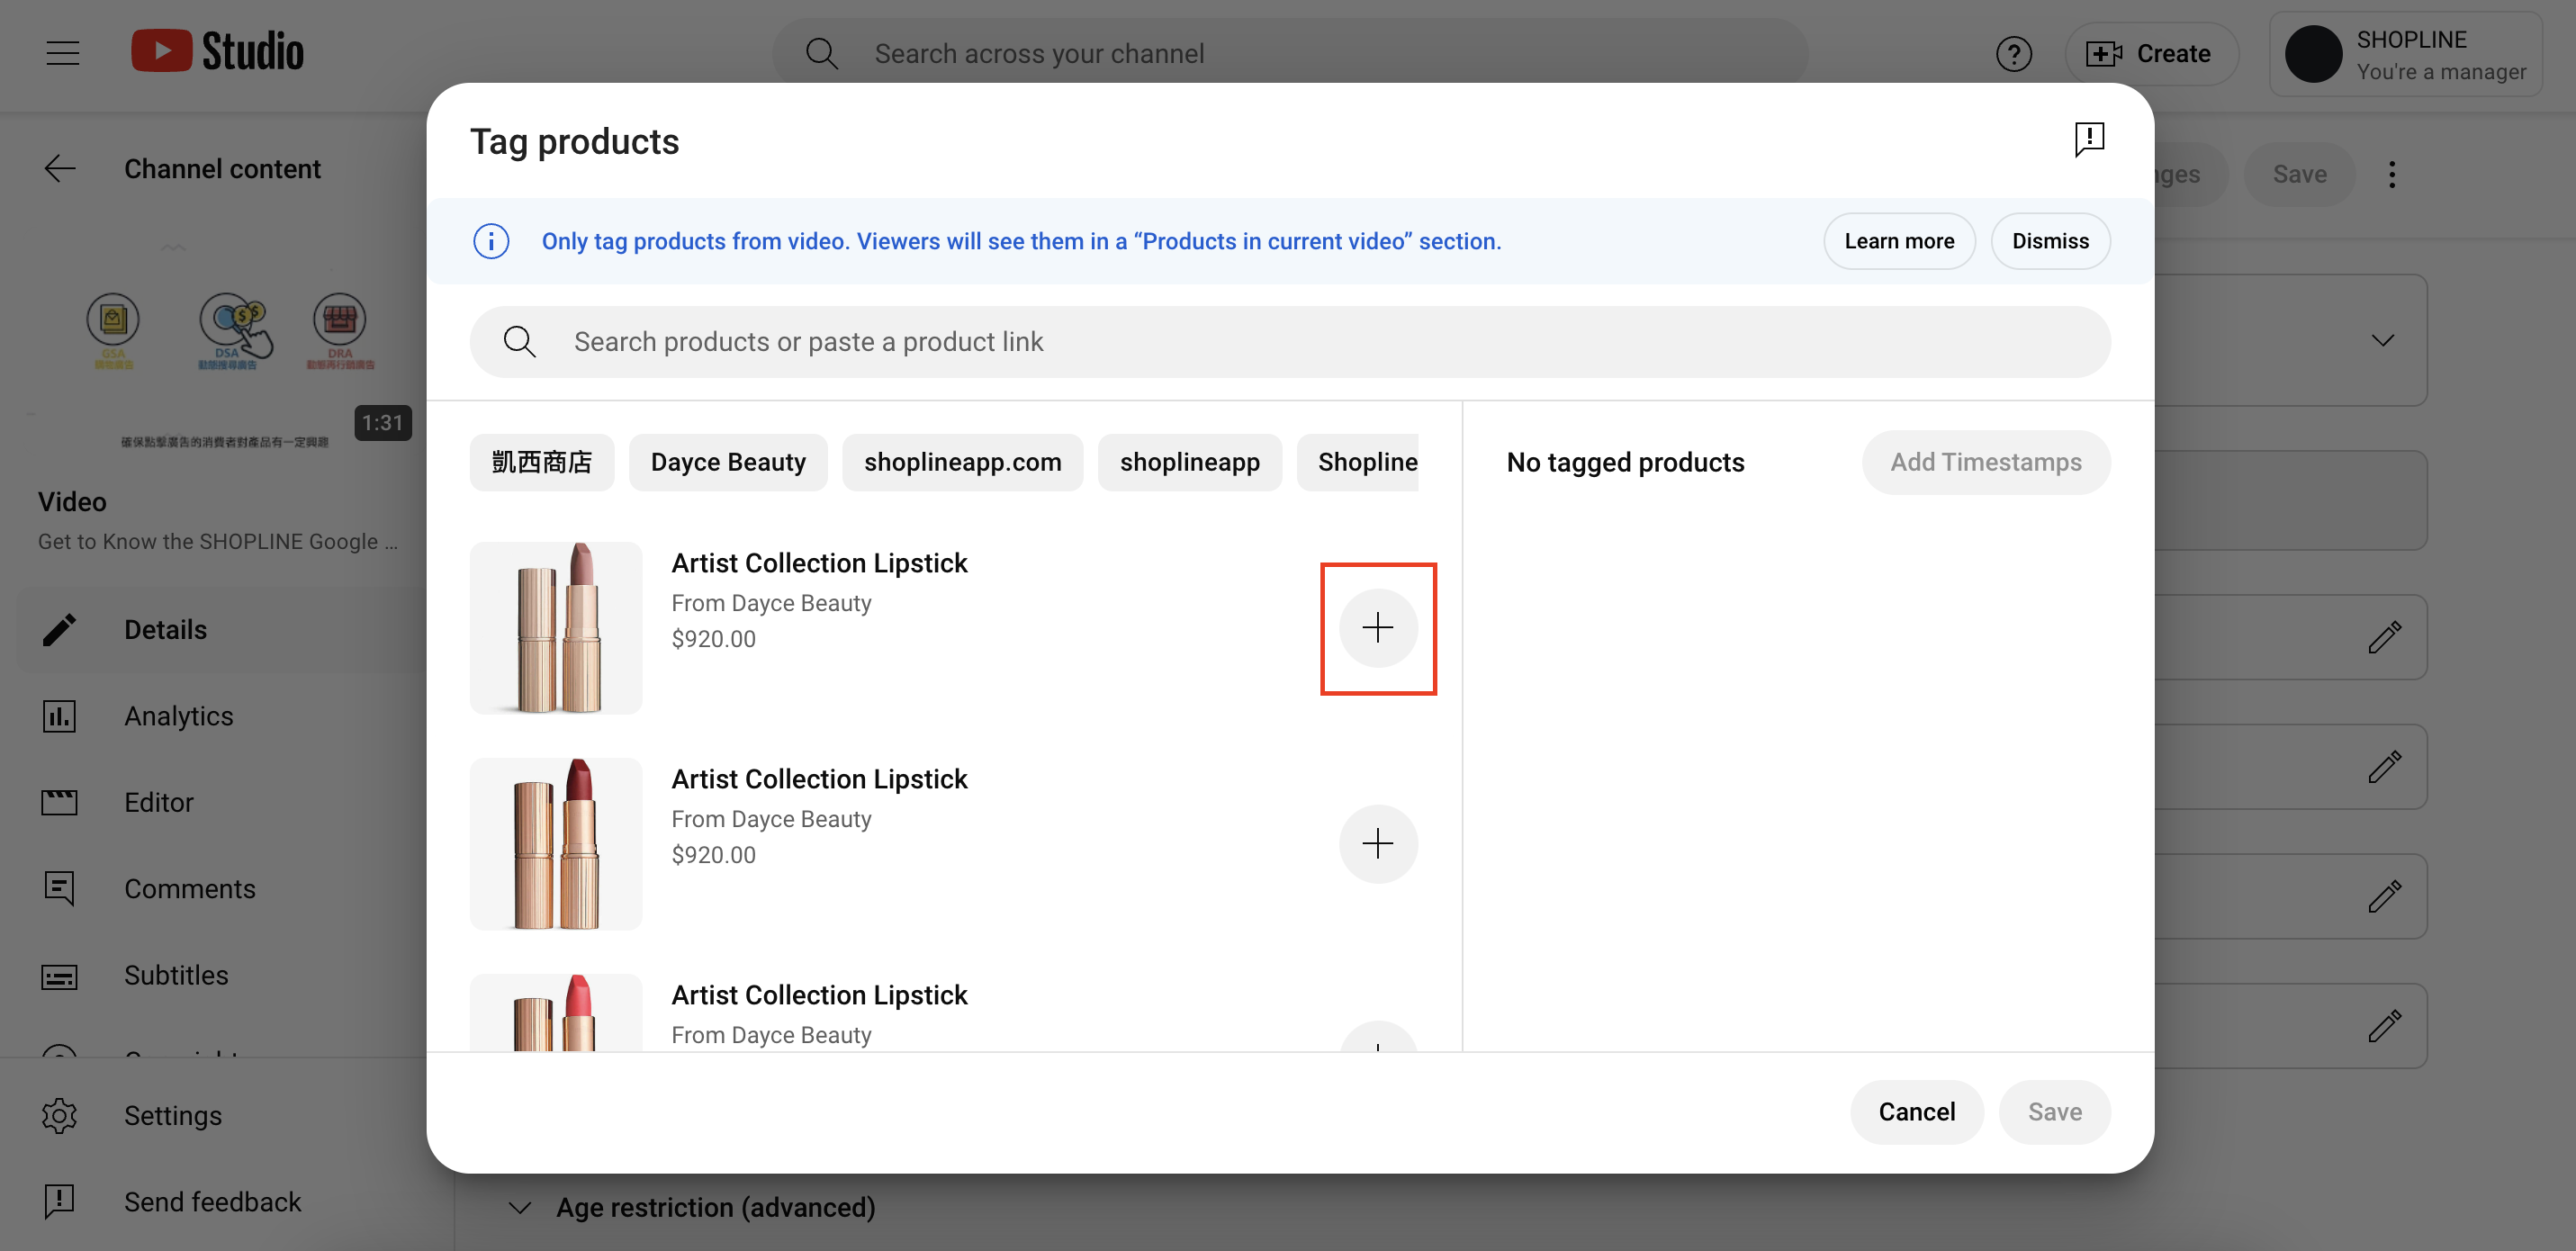Click the Add Timestamps button
Screen dimensions: 2576x1251
tap(1985, 462)
